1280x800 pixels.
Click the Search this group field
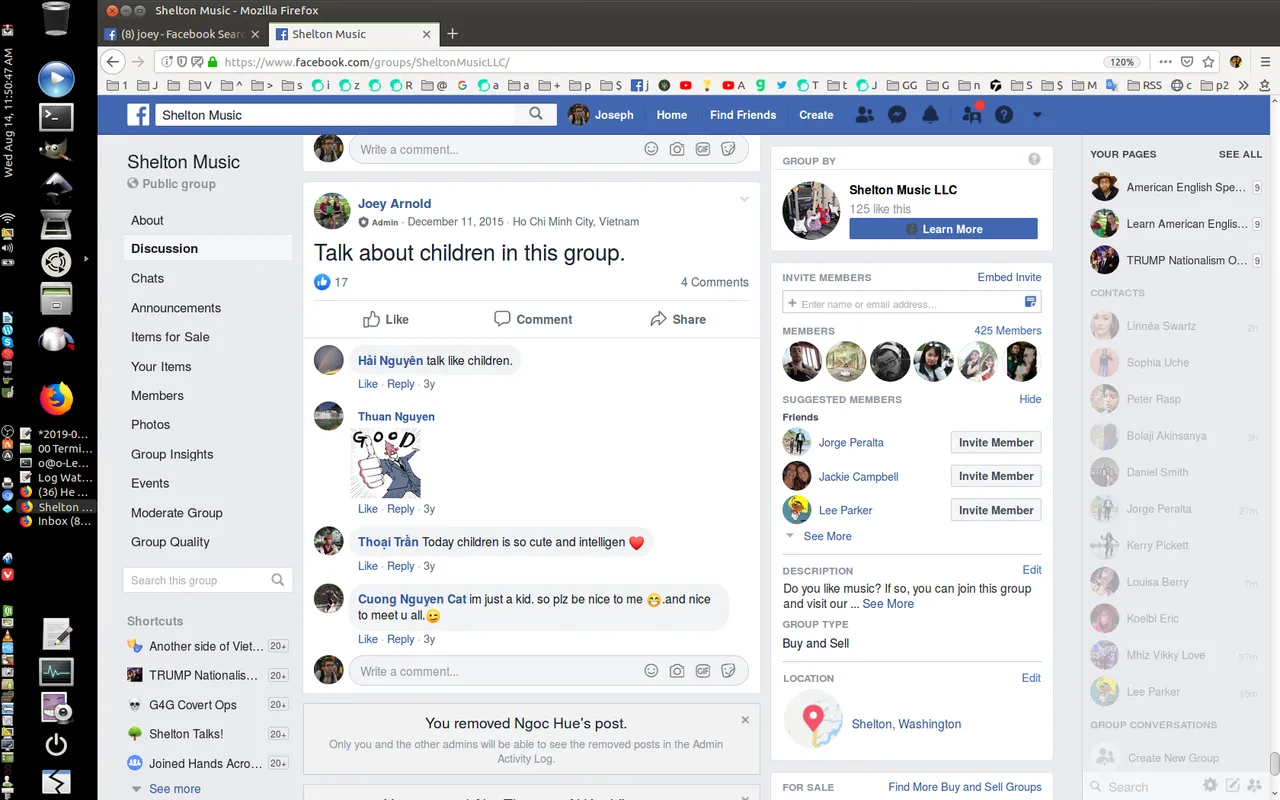208,580
